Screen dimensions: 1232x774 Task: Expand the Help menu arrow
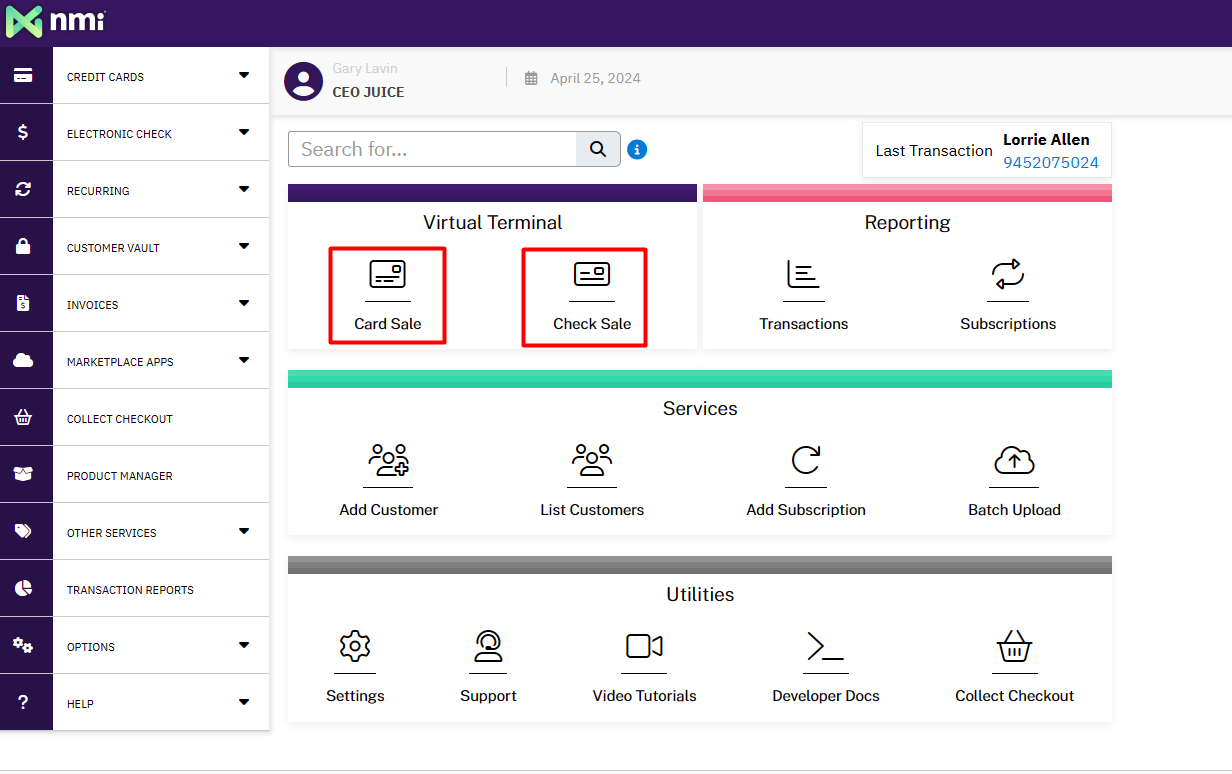point(244,702)
